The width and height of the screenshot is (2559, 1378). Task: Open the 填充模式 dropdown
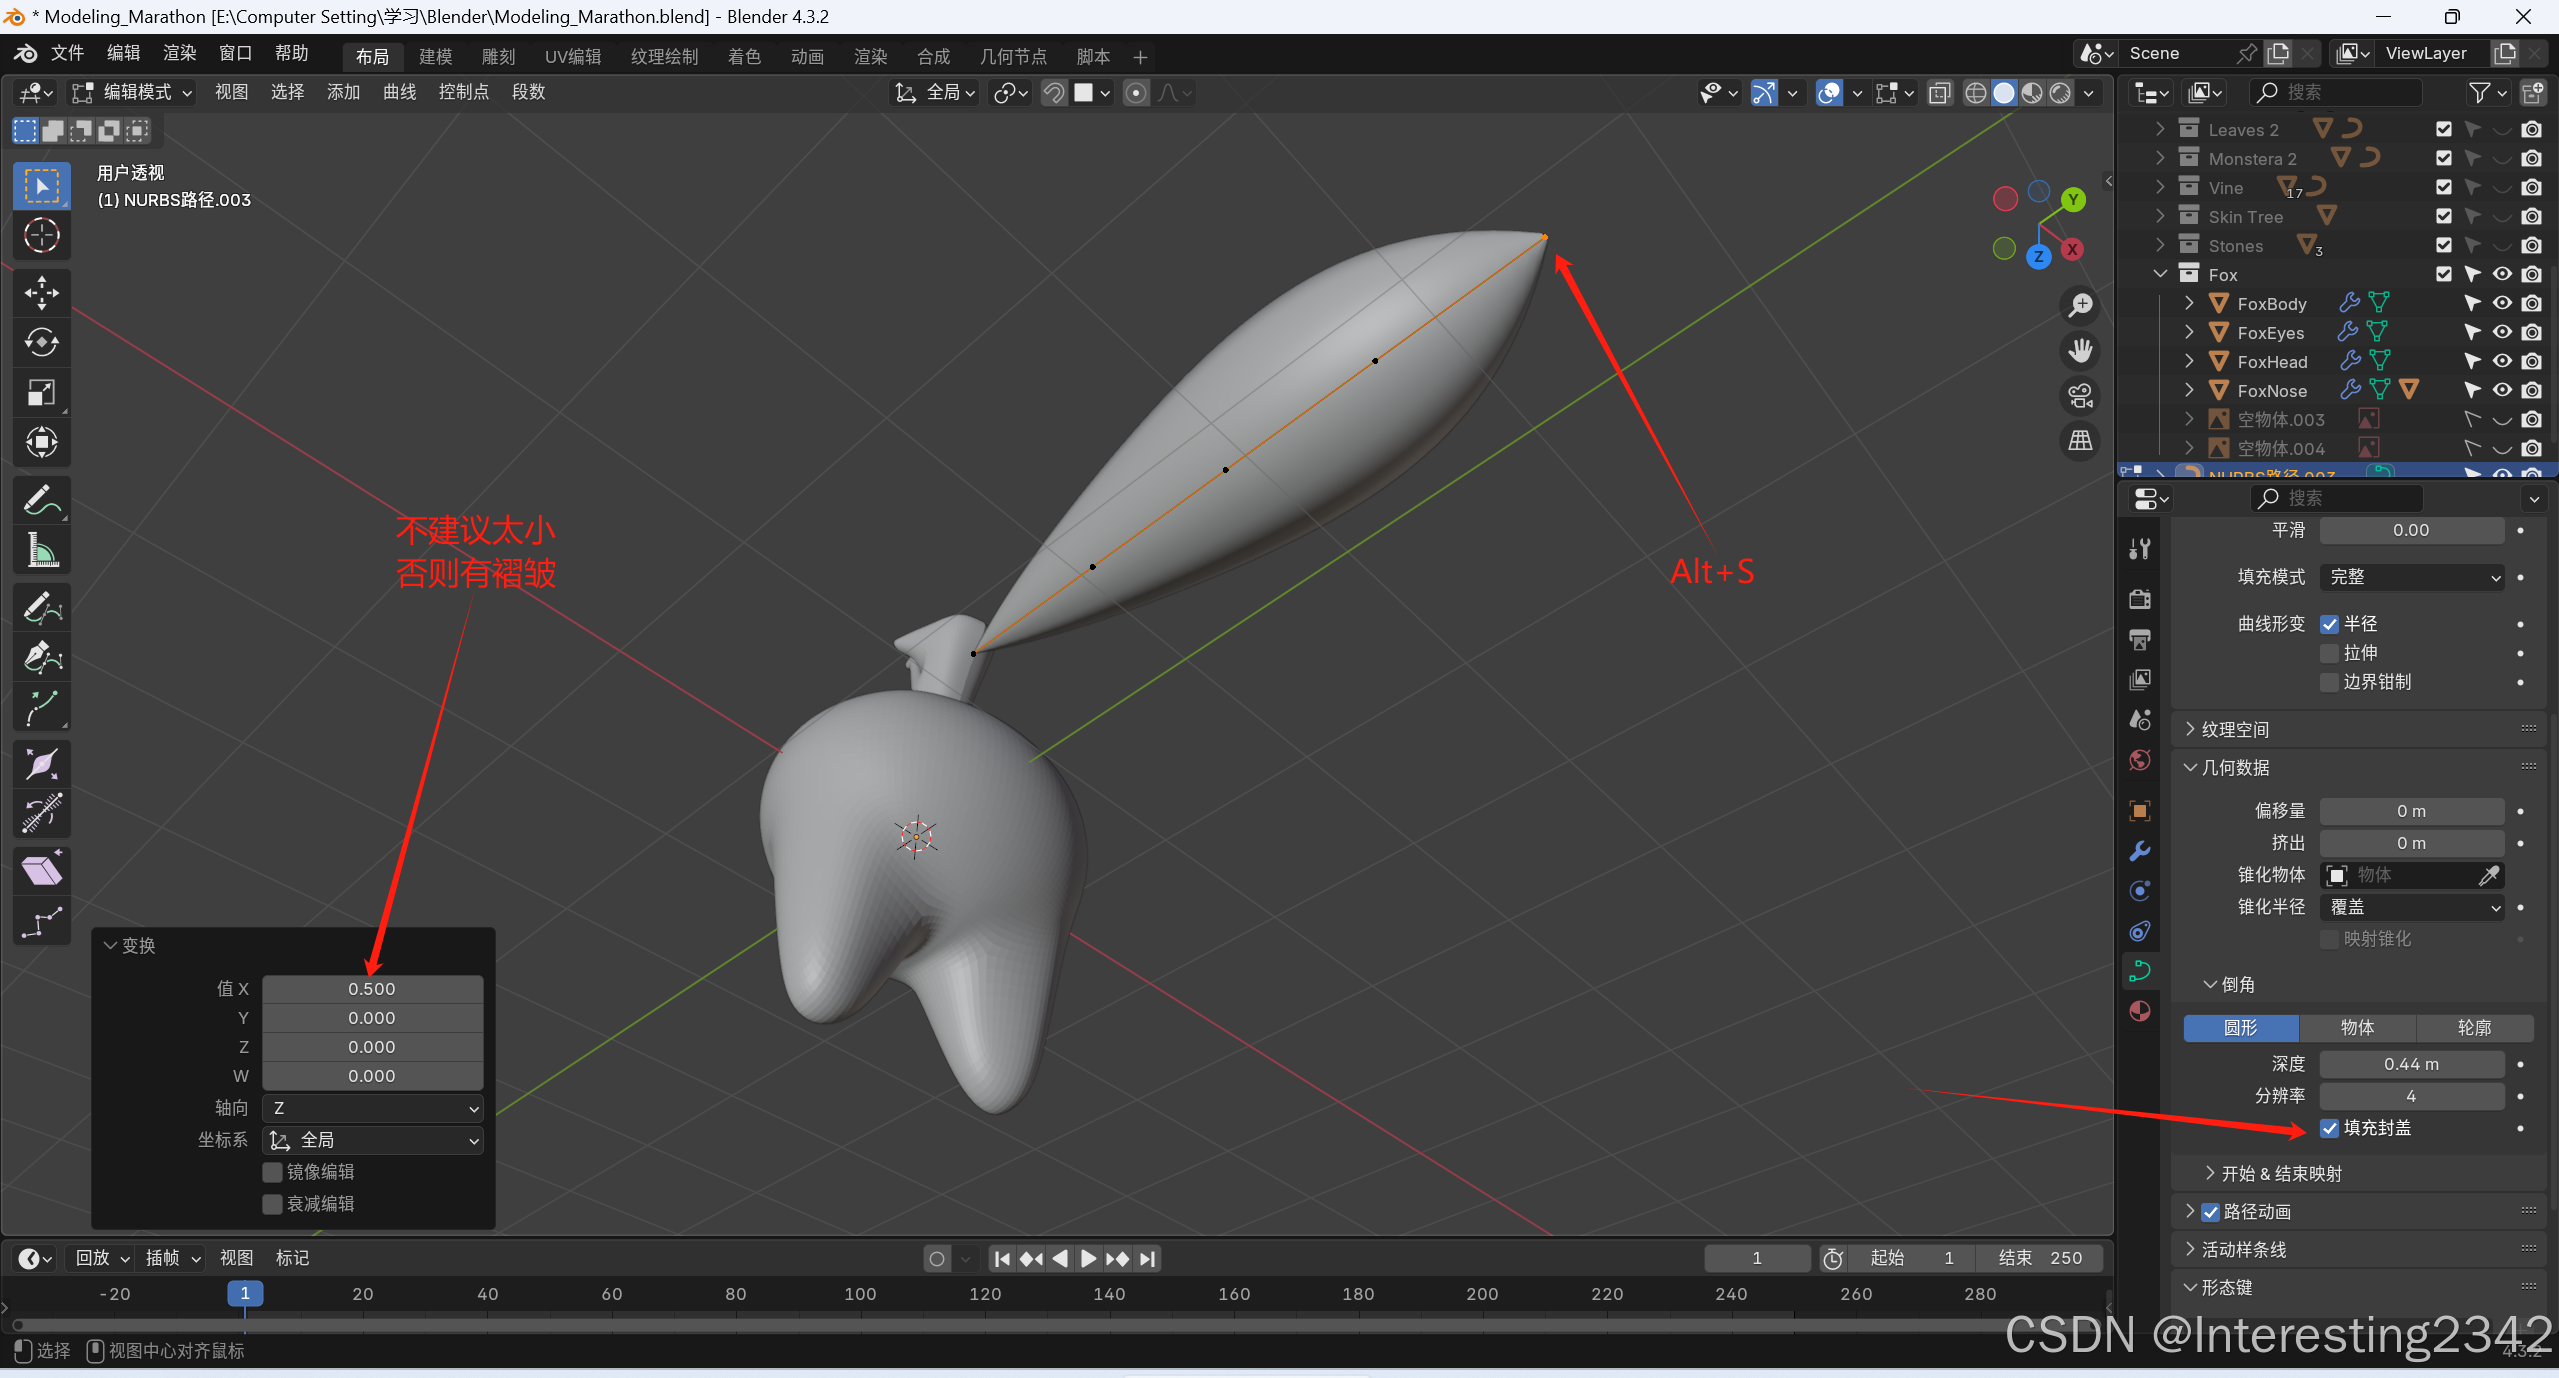coord(2412,577)
